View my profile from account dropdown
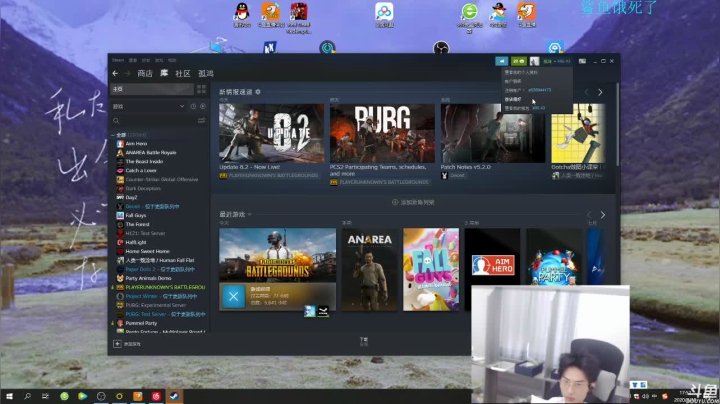Image resolution: width=720 pixels, height=404 pixels. tap(521, 73)
